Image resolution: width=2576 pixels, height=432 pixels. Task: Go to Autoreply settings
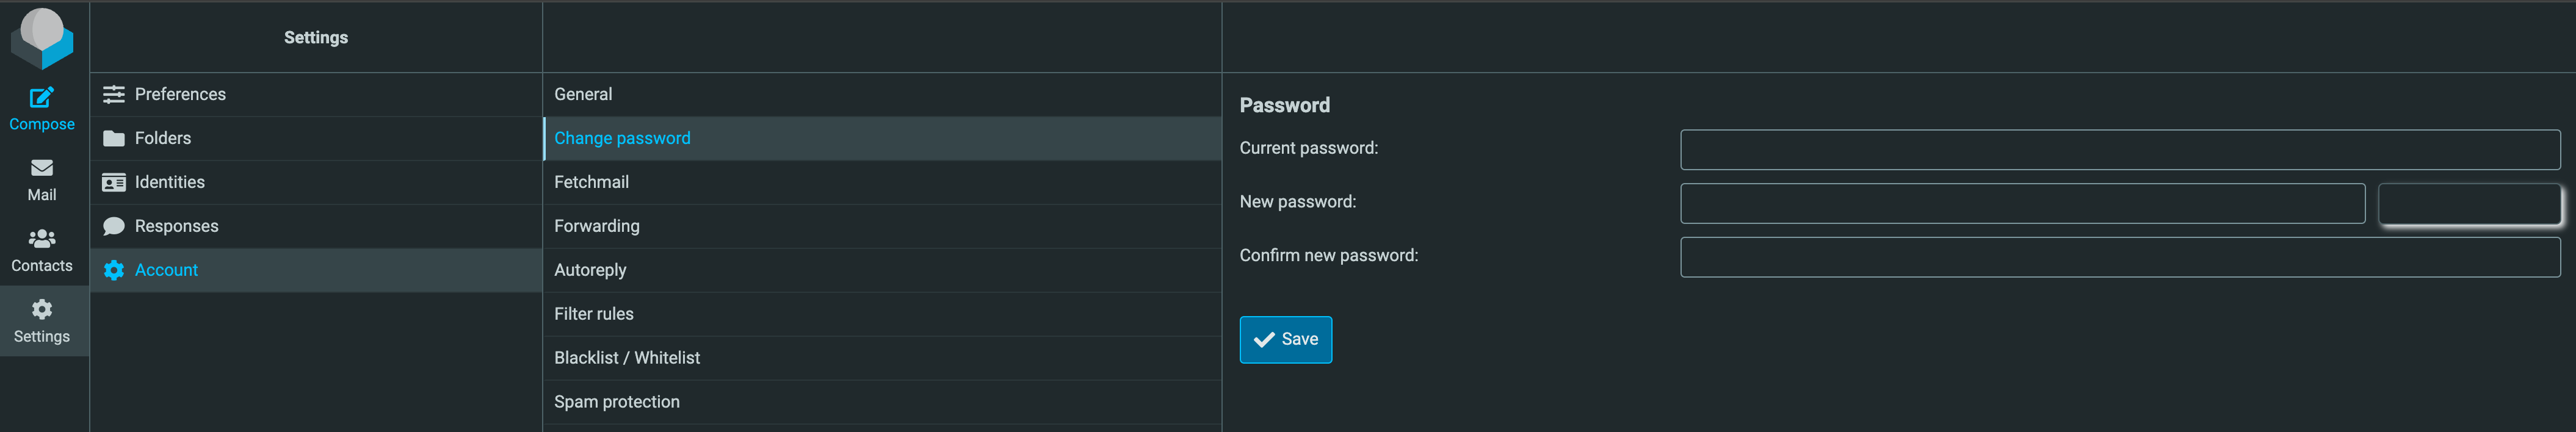tap(590, 270)
